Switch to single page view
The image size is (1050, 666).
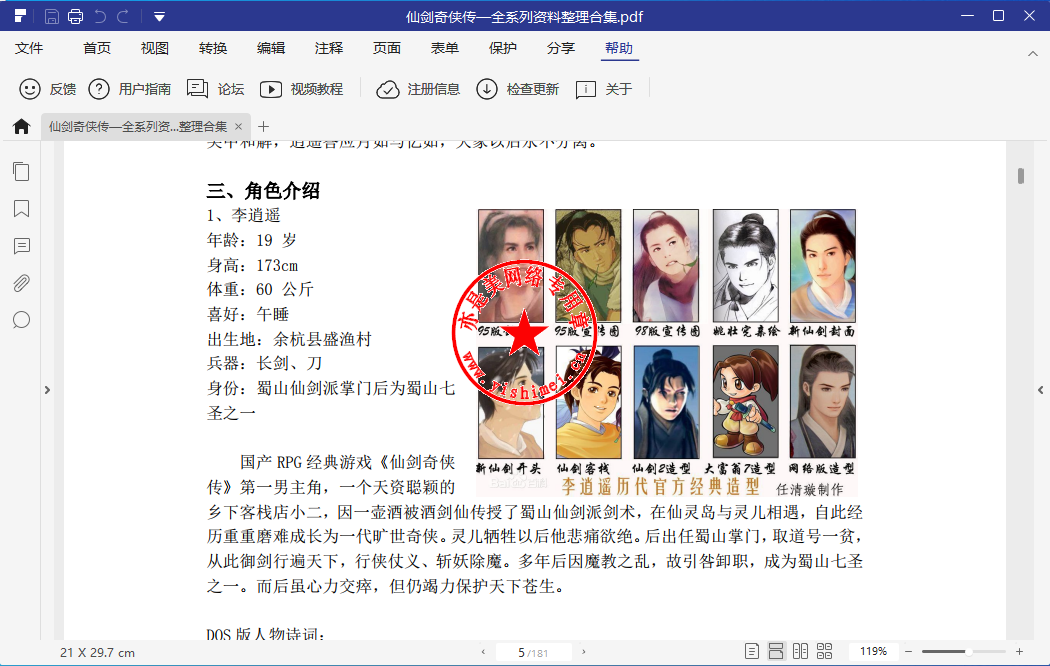pyautogui.click(x=752, y=651)
